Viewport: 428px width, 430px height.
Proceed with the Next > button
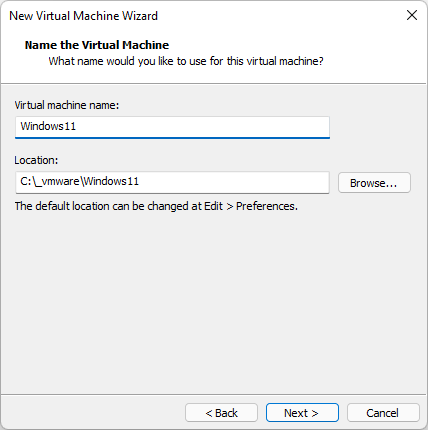pyautogui.click(x=302, y=413)
